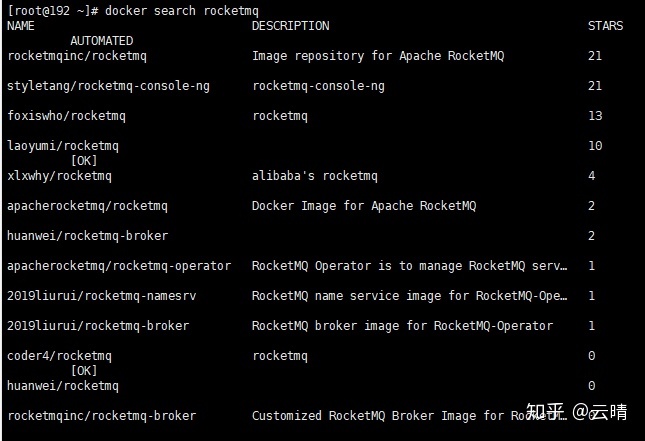Click star count 2 for huanwei/rocketmq-broker
The width and height of the screenshot is (645, 441).
pos(592,236)
